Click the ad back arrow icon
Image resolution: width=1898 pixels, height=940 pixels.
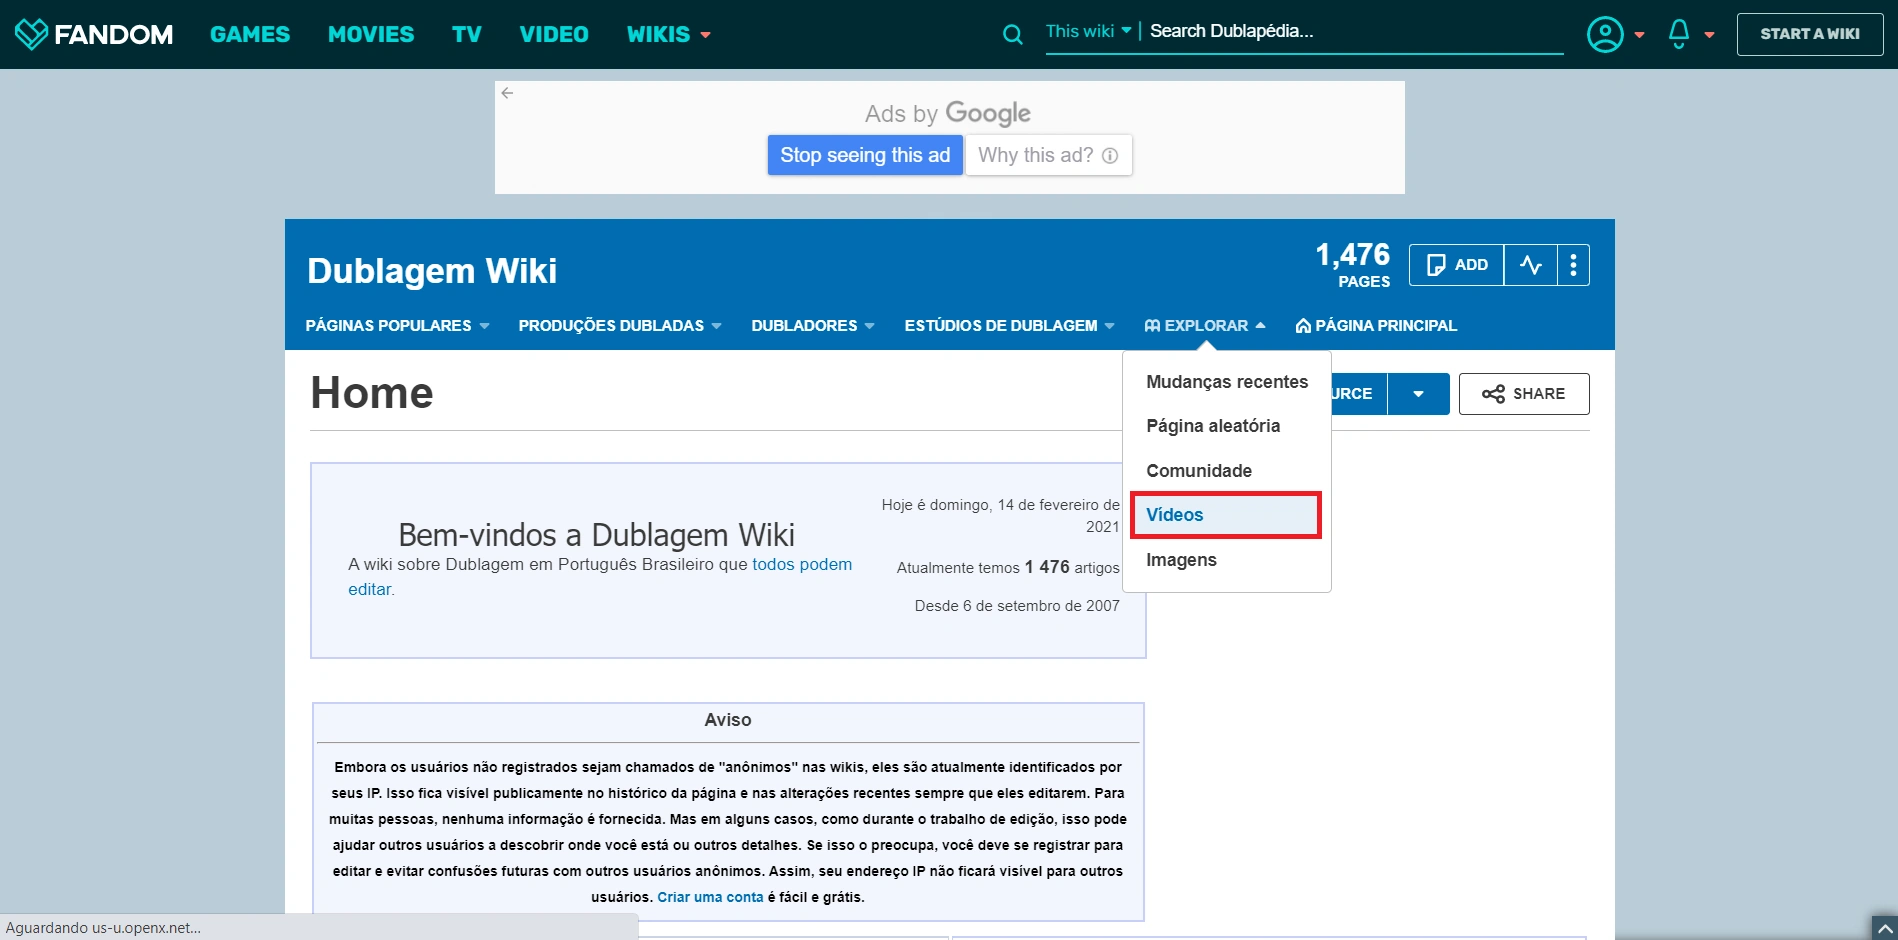[x=508, y=93]
